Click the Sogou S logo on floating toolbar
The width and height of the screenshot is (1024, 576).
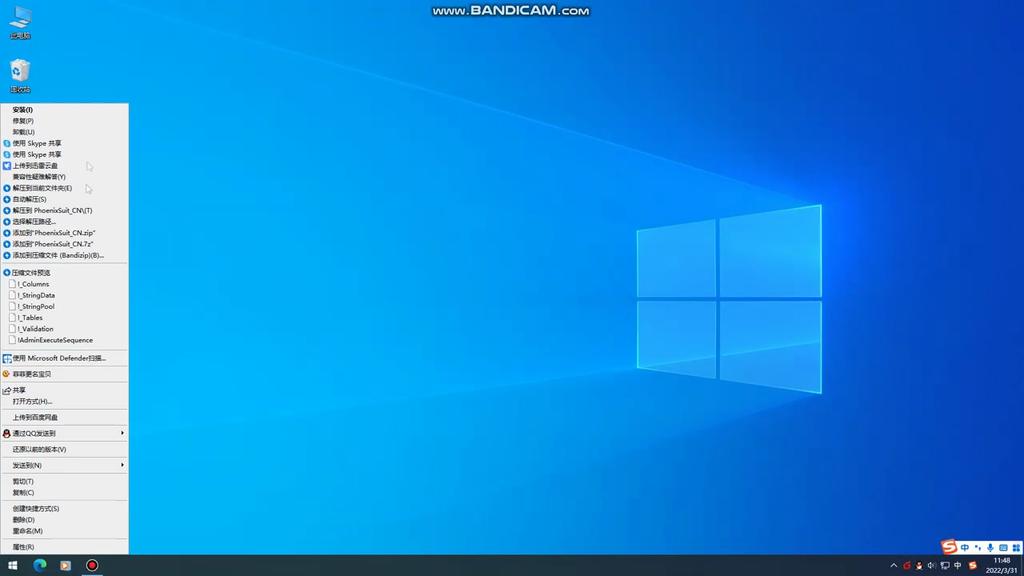tap(949, 547)
